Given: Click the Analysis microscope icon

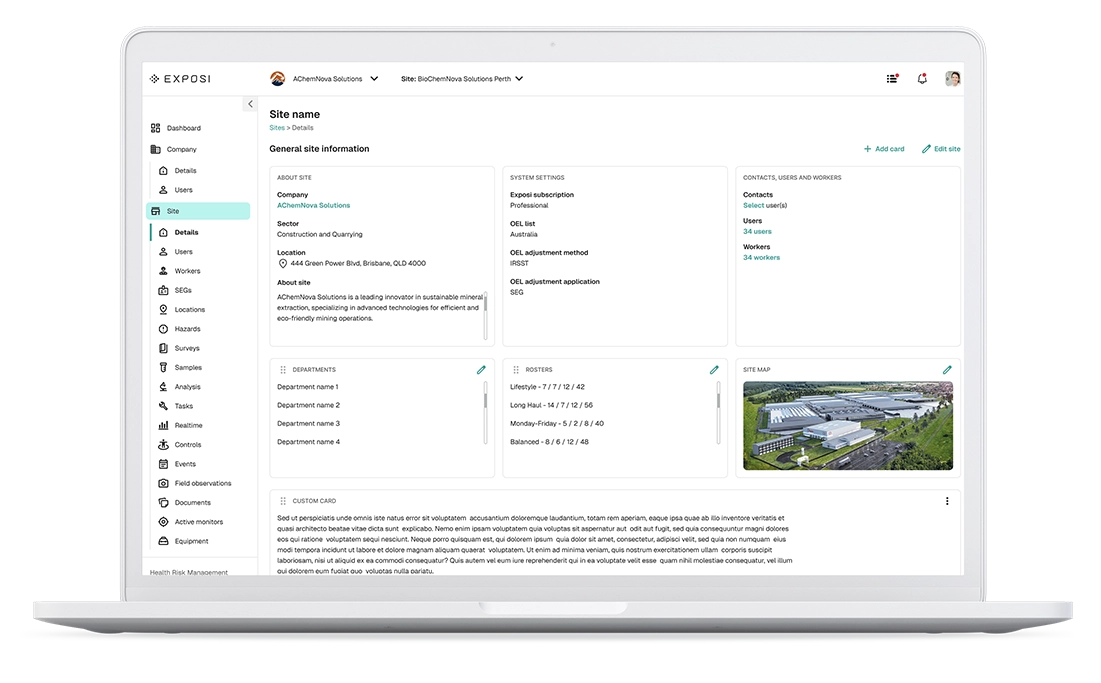Looking at the screenshot, I should [x=163, y=387].
